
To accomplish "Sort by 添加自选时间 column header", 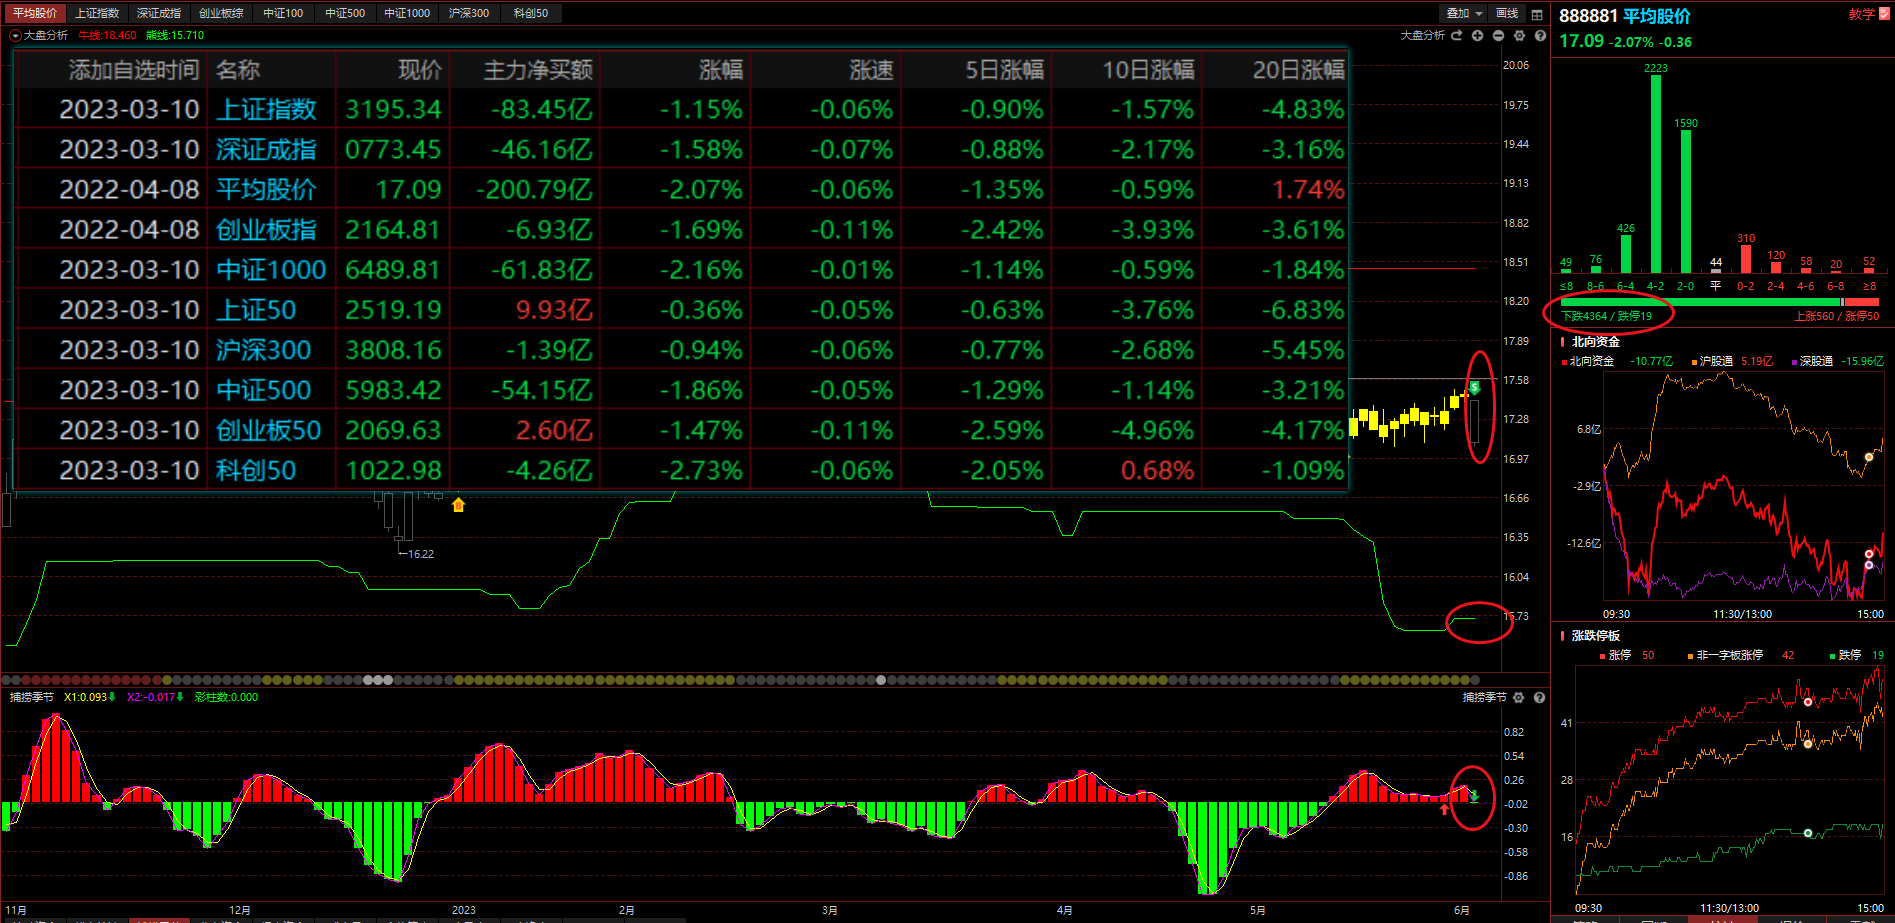I will [134, 70].
